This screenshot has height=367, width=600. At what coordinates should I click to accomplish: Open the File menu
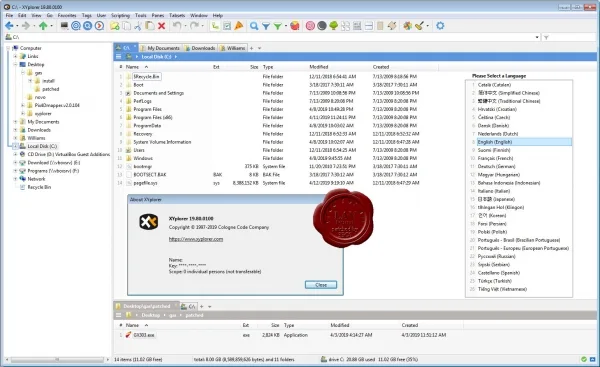(9, 15)
